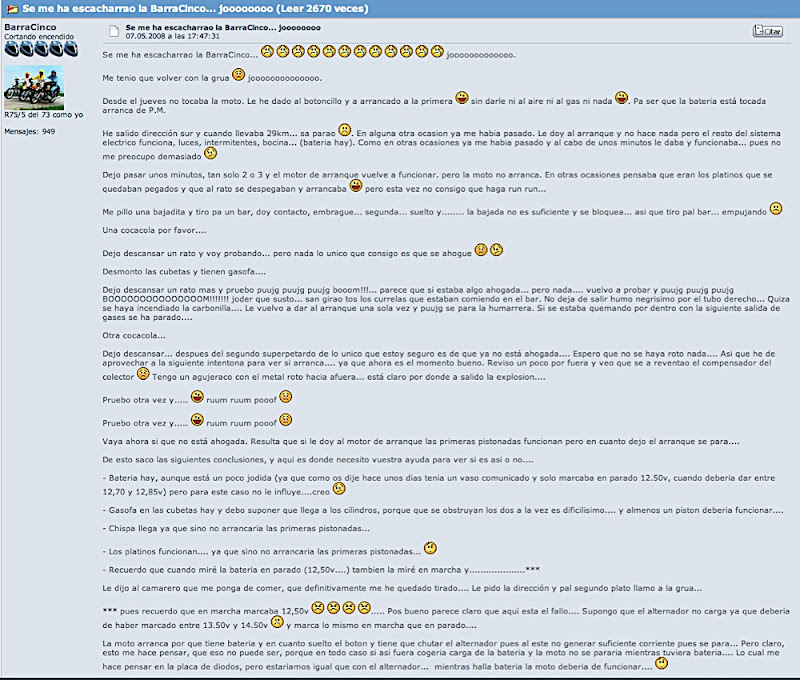Click laughing emoji after 'a la primera'

point(462,98)
